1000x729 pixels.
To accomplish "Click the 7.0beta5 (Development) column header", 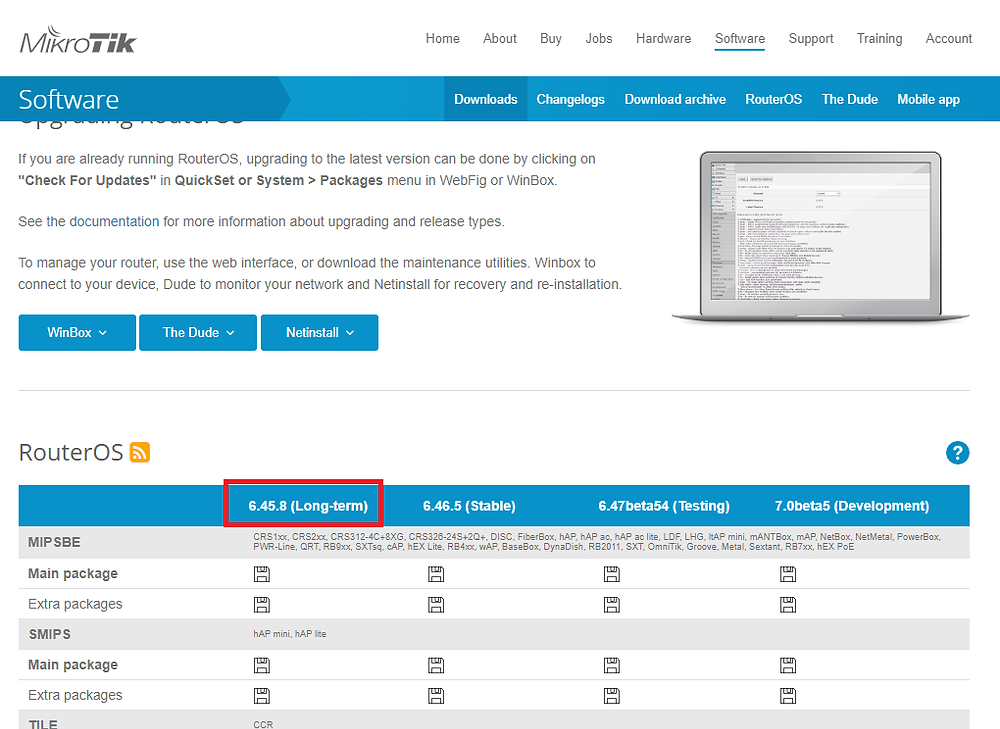I will [851, 506].
